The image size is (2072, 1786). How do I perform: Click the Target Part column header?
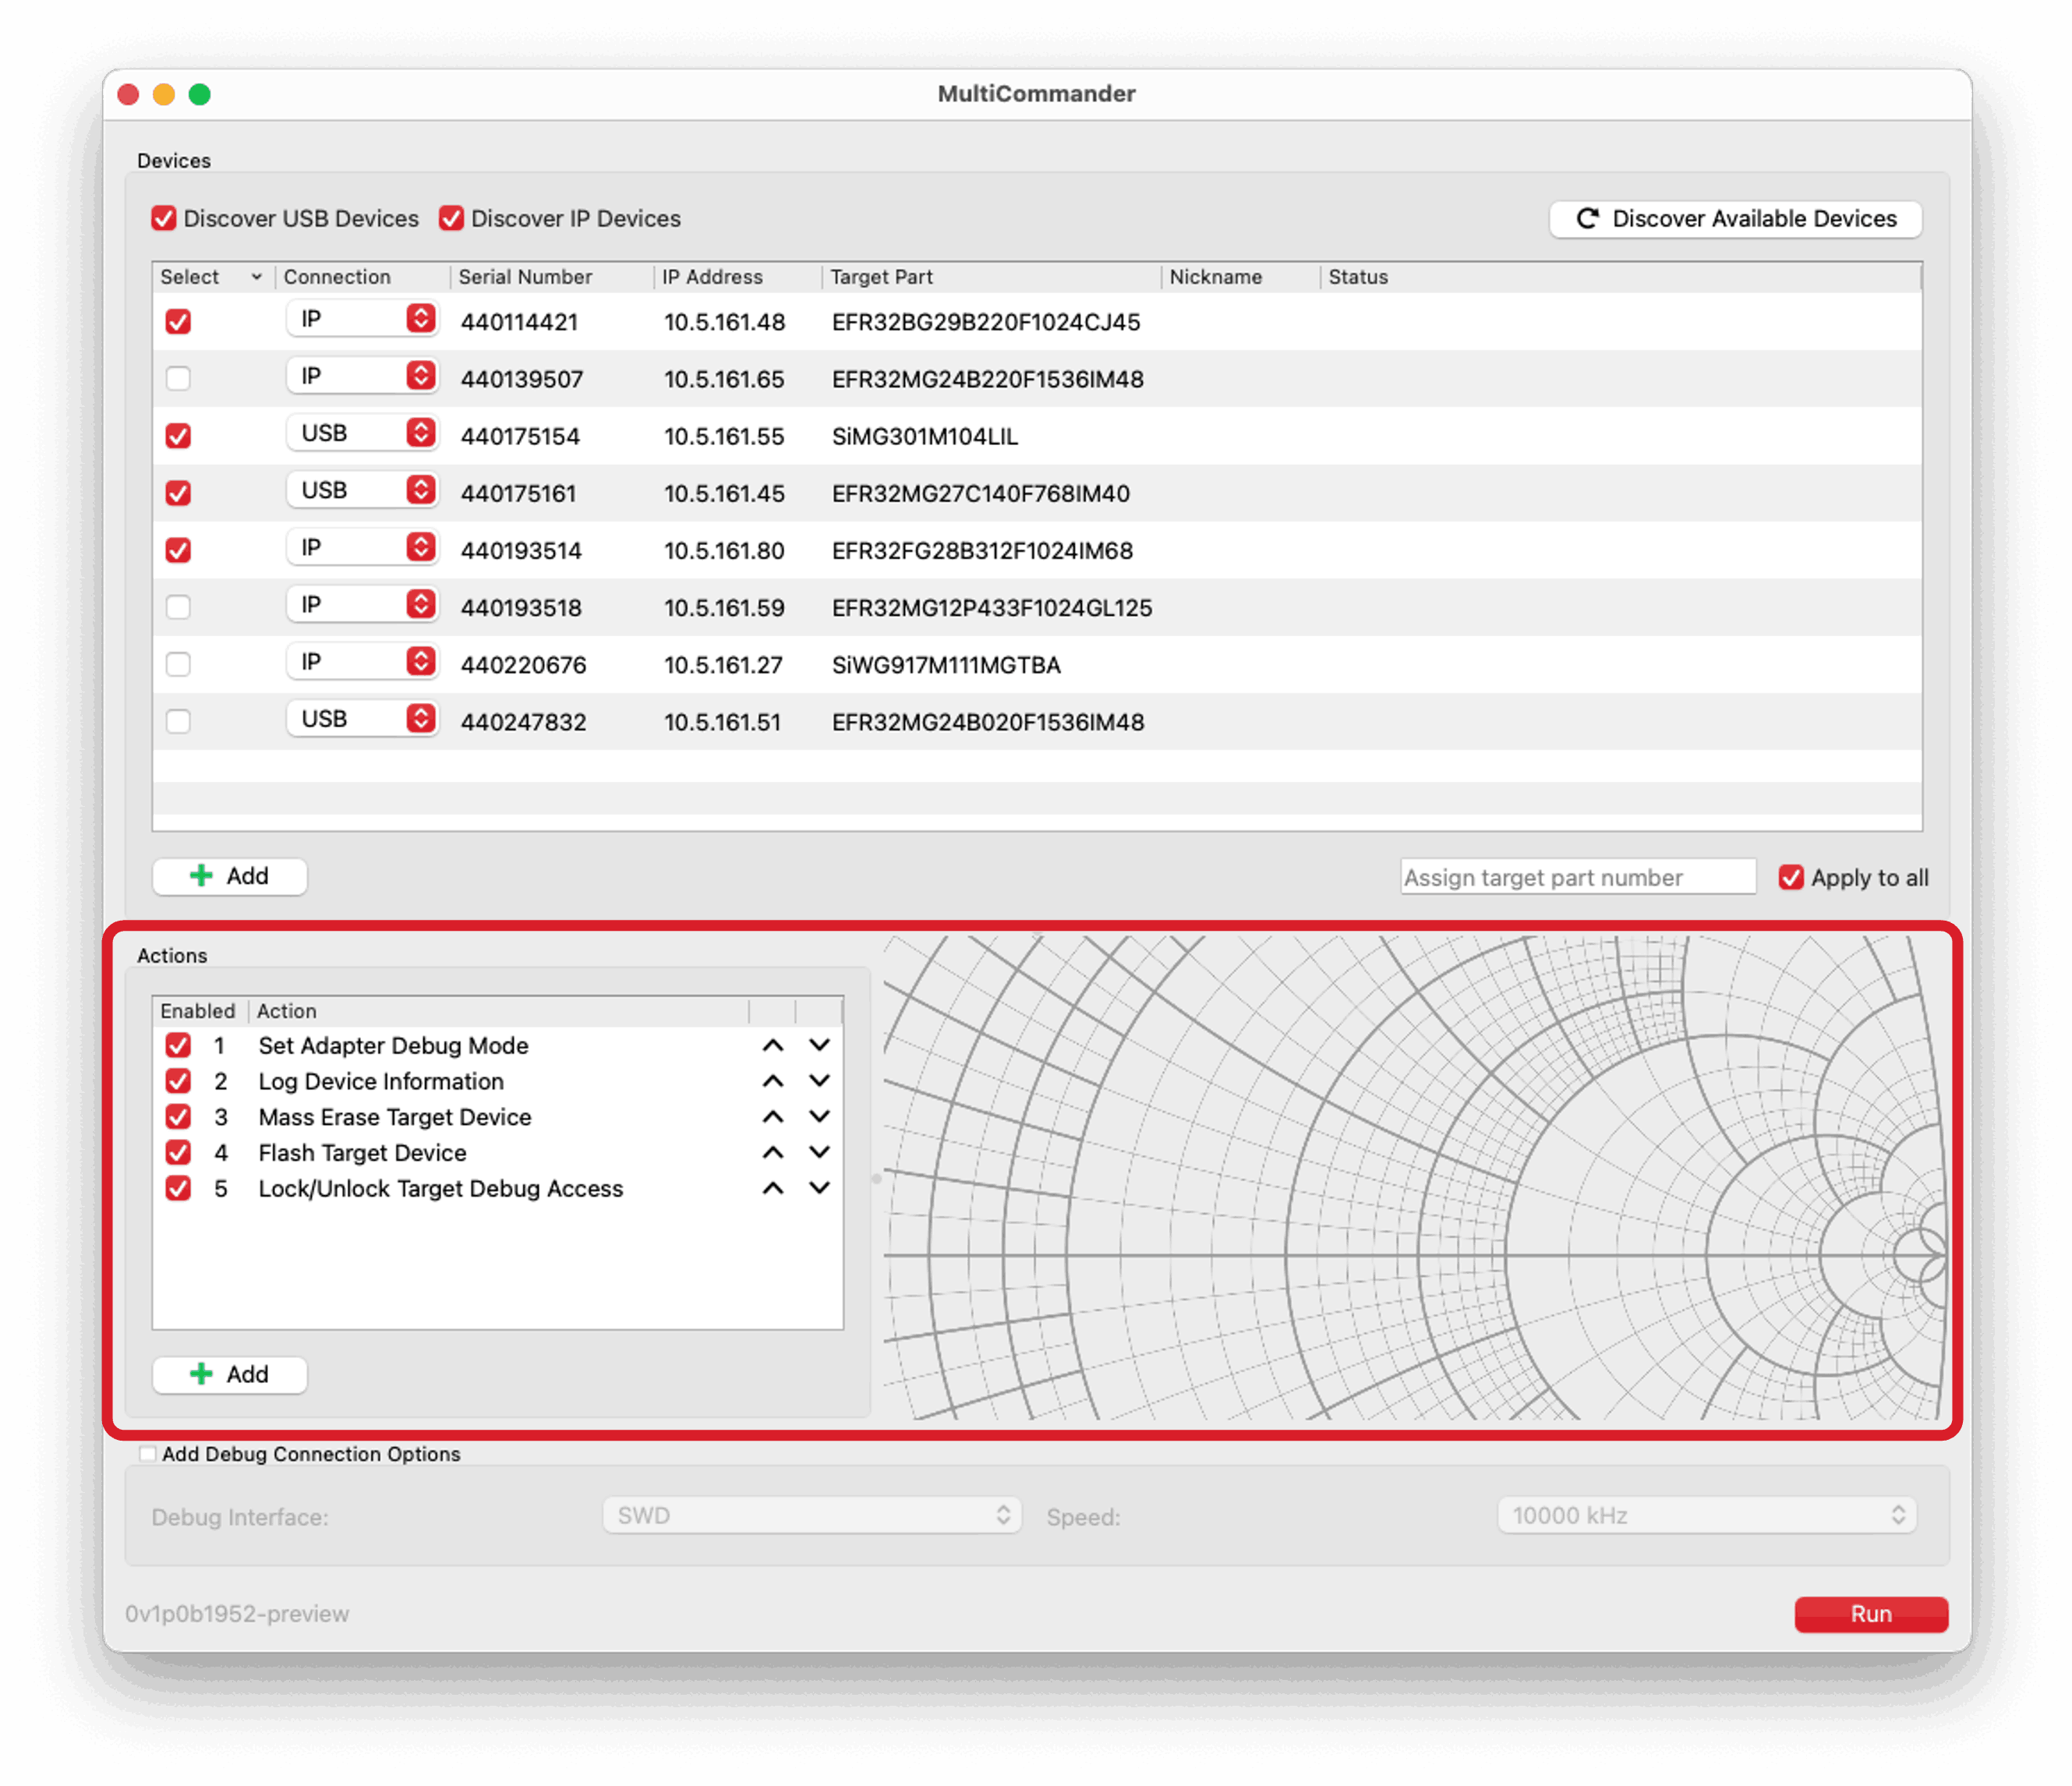881,277
